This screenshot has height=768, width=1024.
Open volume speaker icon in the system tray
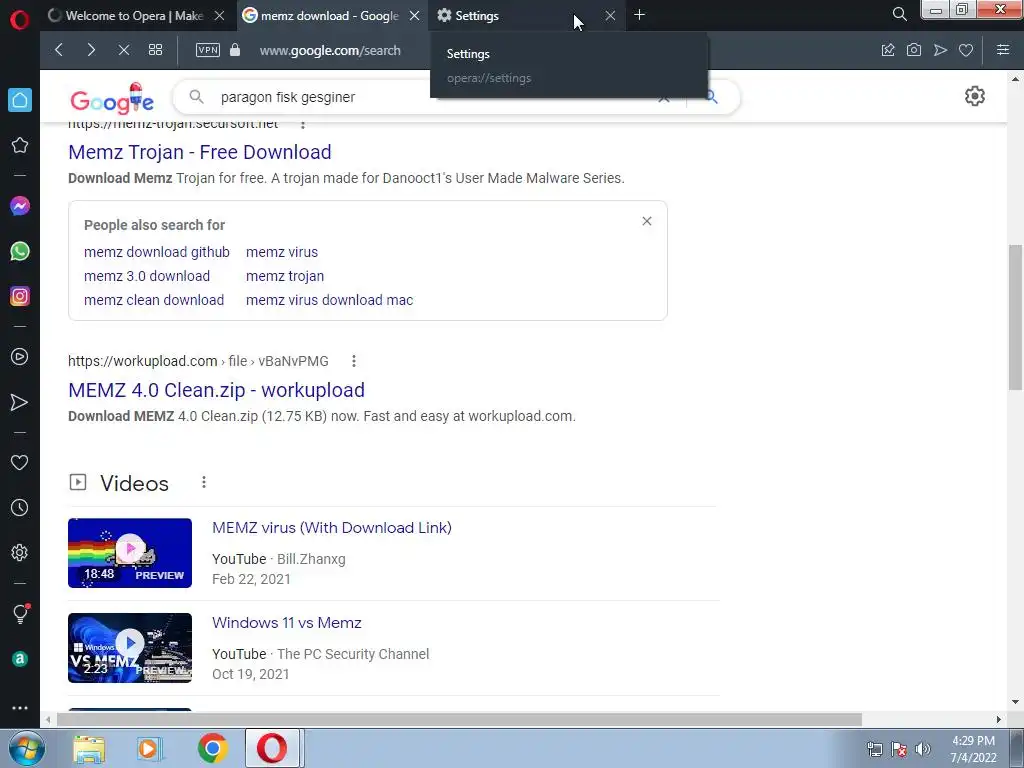[922, 749]
